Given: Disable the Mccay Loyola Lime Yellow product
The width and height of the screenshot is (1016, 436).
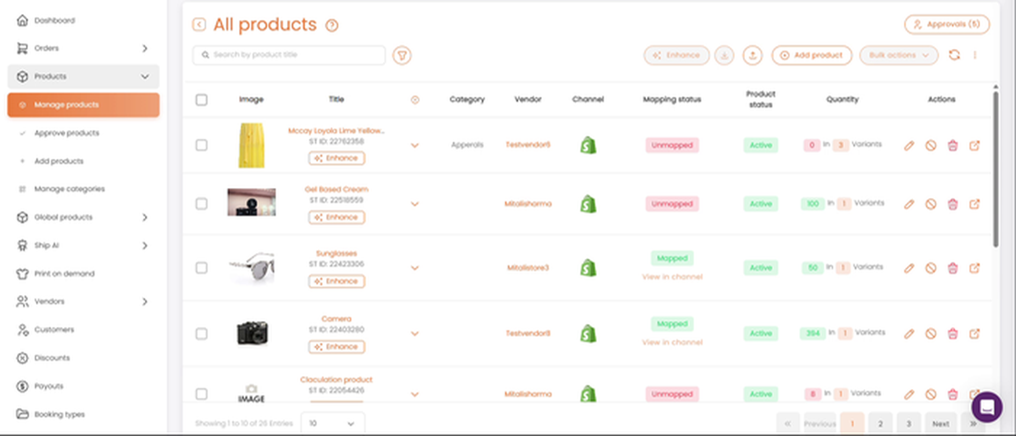Looking at the screenshot, I should 930,146.
